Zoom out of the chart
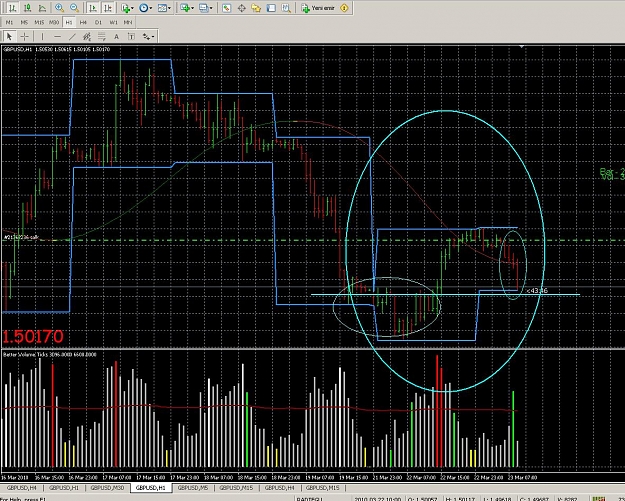Viewport: 625px width, 501px height. point(74,8)
